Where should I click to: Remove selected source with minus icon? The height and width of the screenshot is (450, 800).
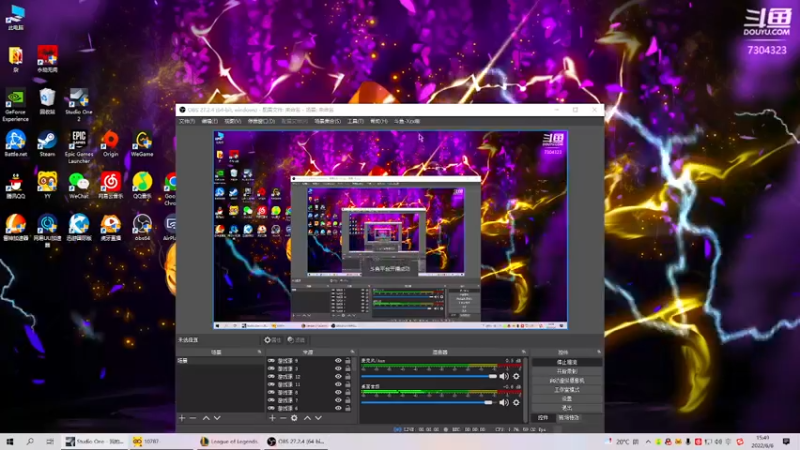(283, 418)
